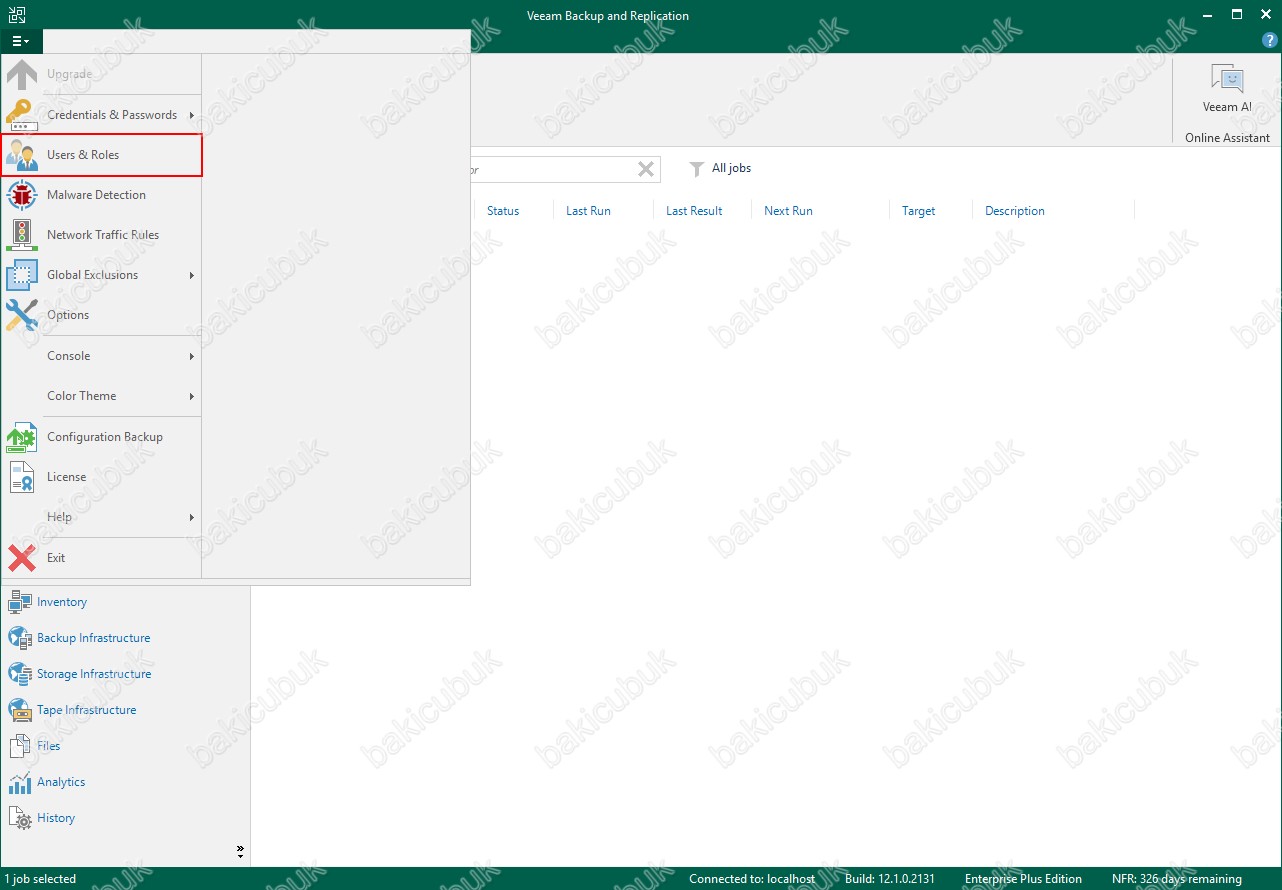Image resolution: width=1282 pixels, height=890 pixels.
Task: Click the blue help question mark icon
Action: click(1270, 40)
